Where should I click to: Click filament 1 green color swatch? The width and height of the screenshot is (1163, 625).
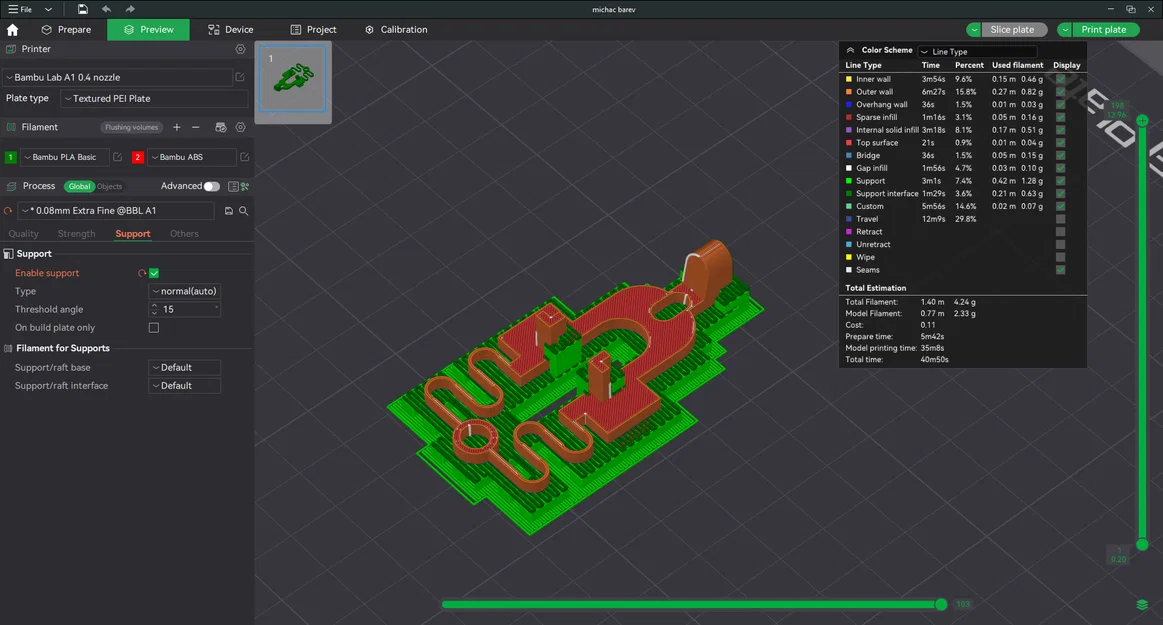tap(10, 157)
